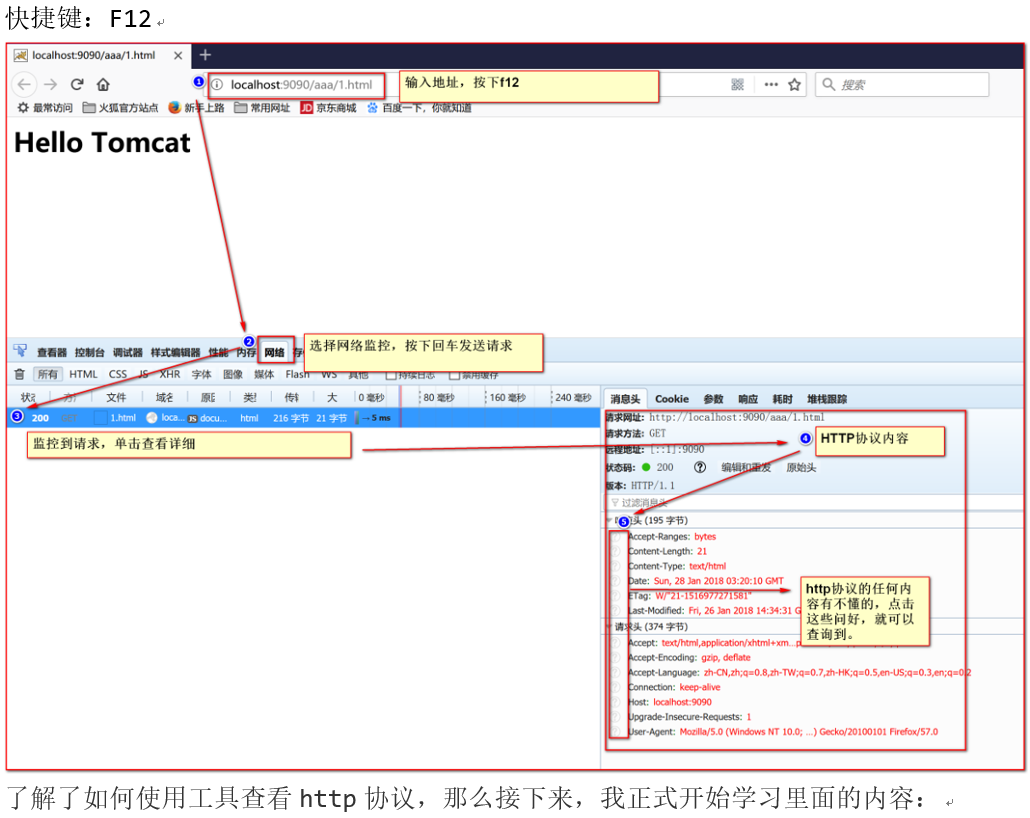Open the 性能 devtools tab
This screenshot has width=1030, height=818.
[217, 352]
